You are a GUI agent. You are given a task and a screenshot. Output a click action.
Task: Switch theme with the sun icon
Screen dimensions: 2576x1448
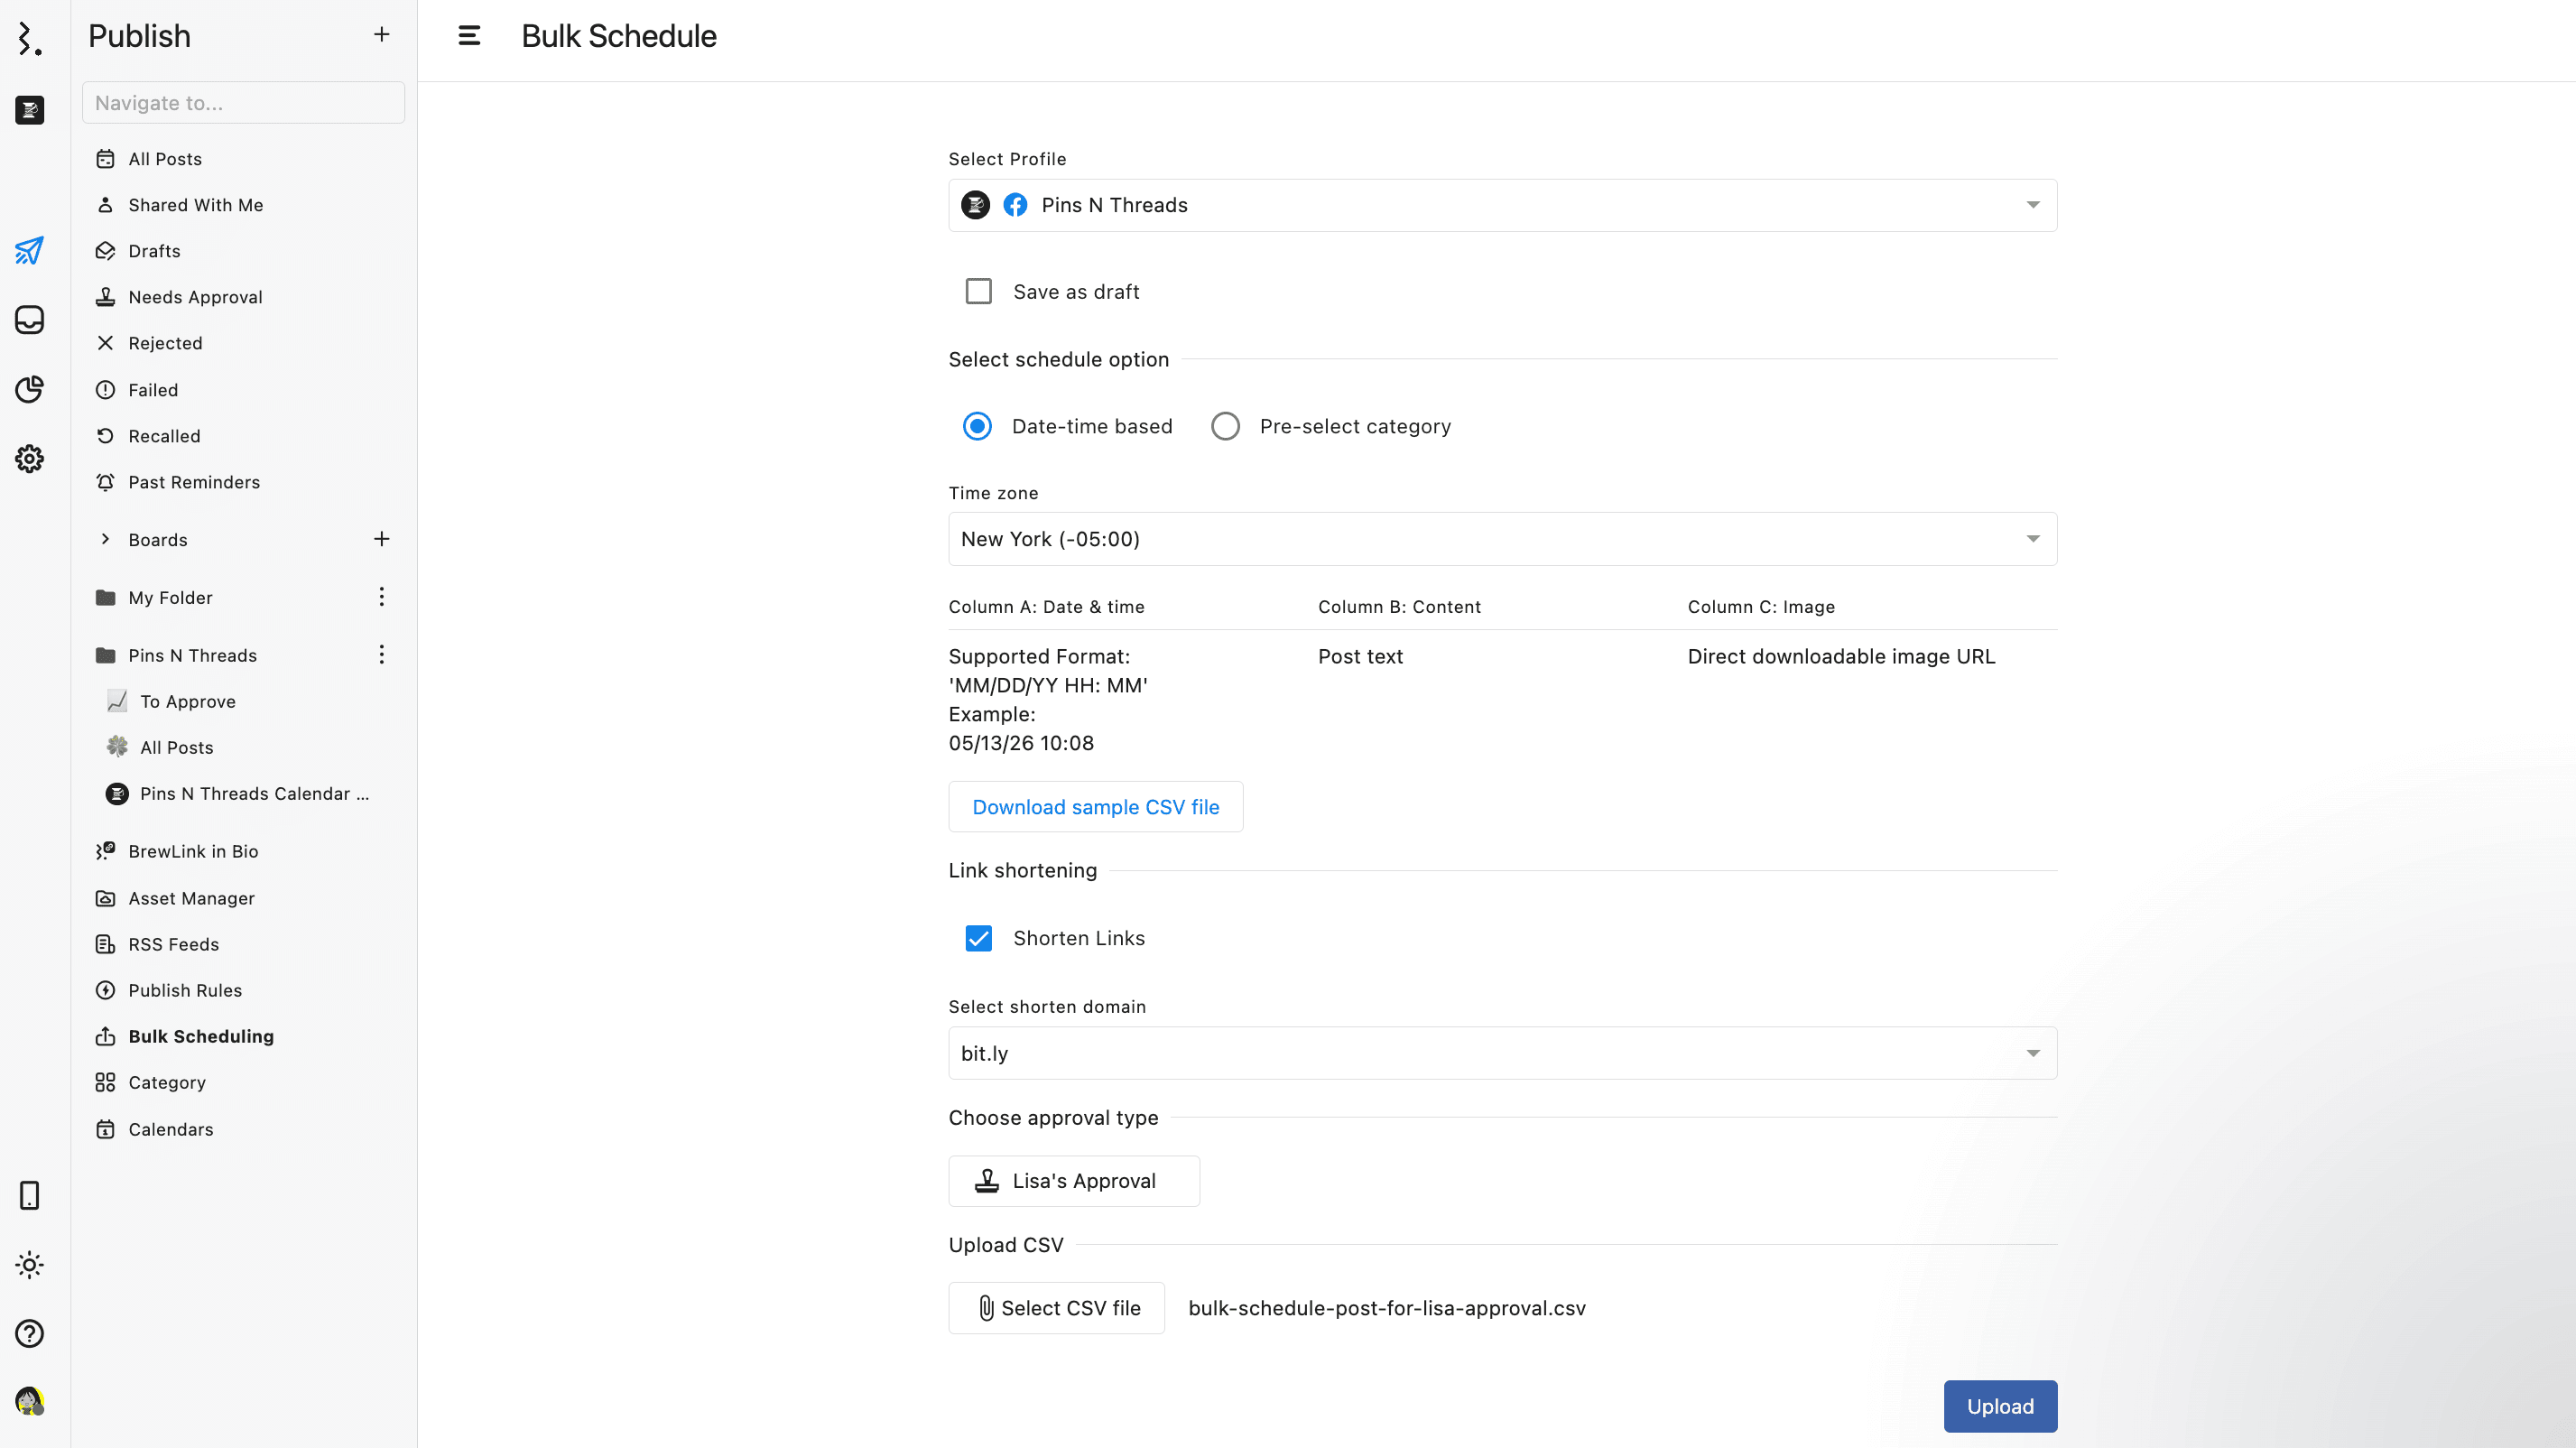click(29, 1264)
